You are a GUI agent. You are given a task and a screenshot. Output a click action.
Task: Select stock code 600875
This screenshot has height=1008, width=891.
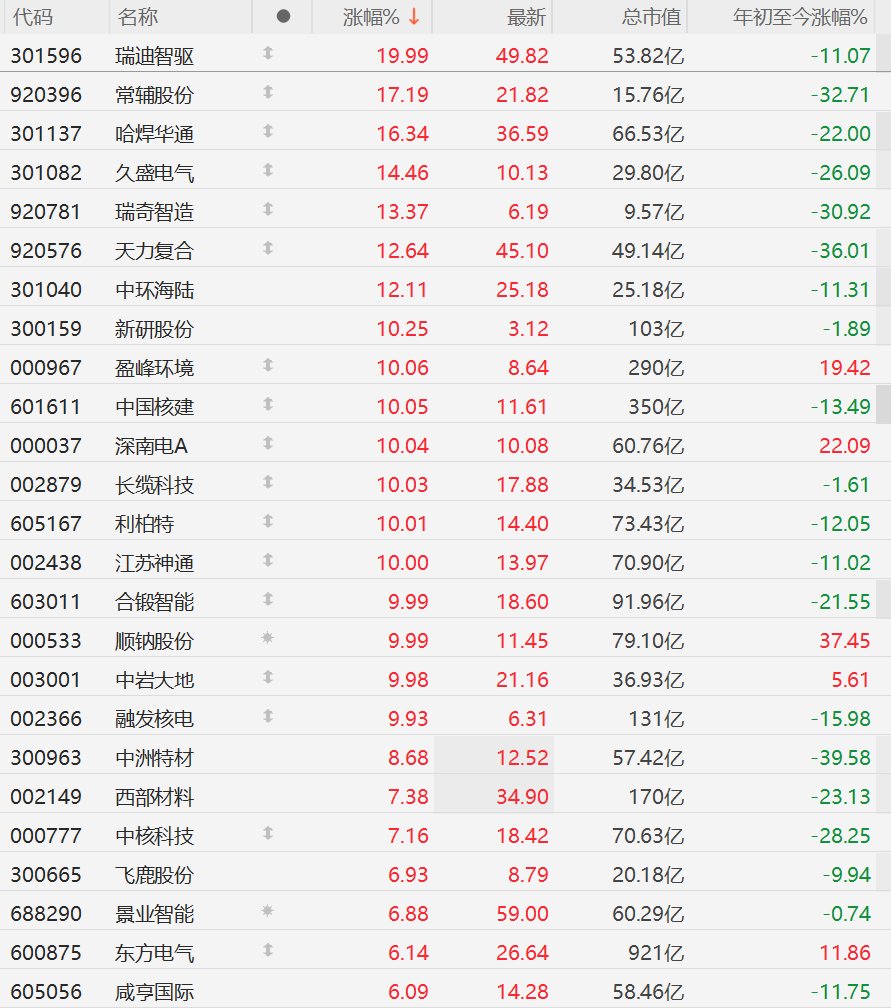46,953
